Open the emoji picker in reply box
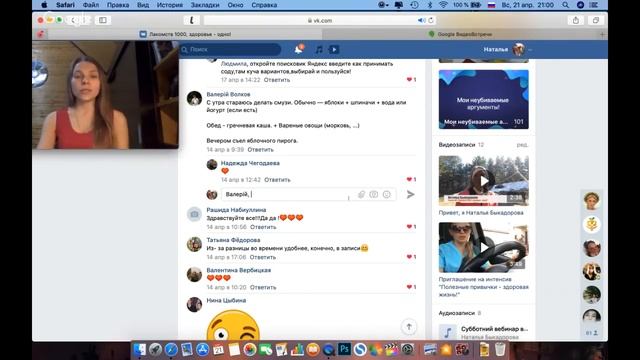The image size is (640, 360). click(387, 195)
